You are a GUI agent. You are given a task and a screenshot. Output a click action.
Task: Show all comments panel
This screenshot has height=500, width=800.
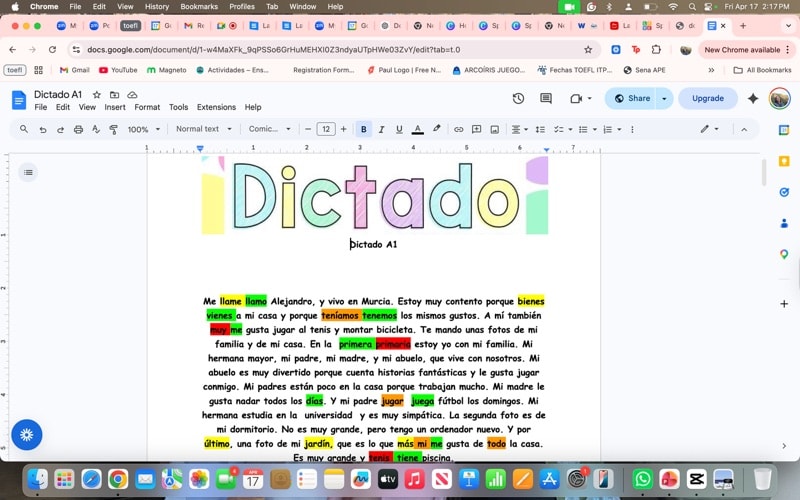coord(546,98)
